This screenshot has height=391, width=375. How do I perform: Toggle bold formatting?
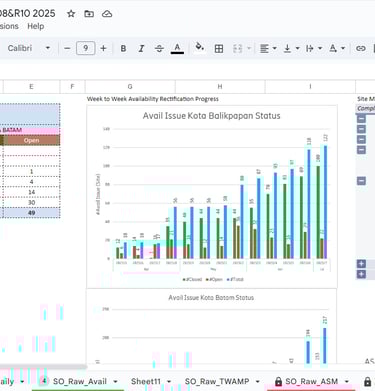(123, 48)
